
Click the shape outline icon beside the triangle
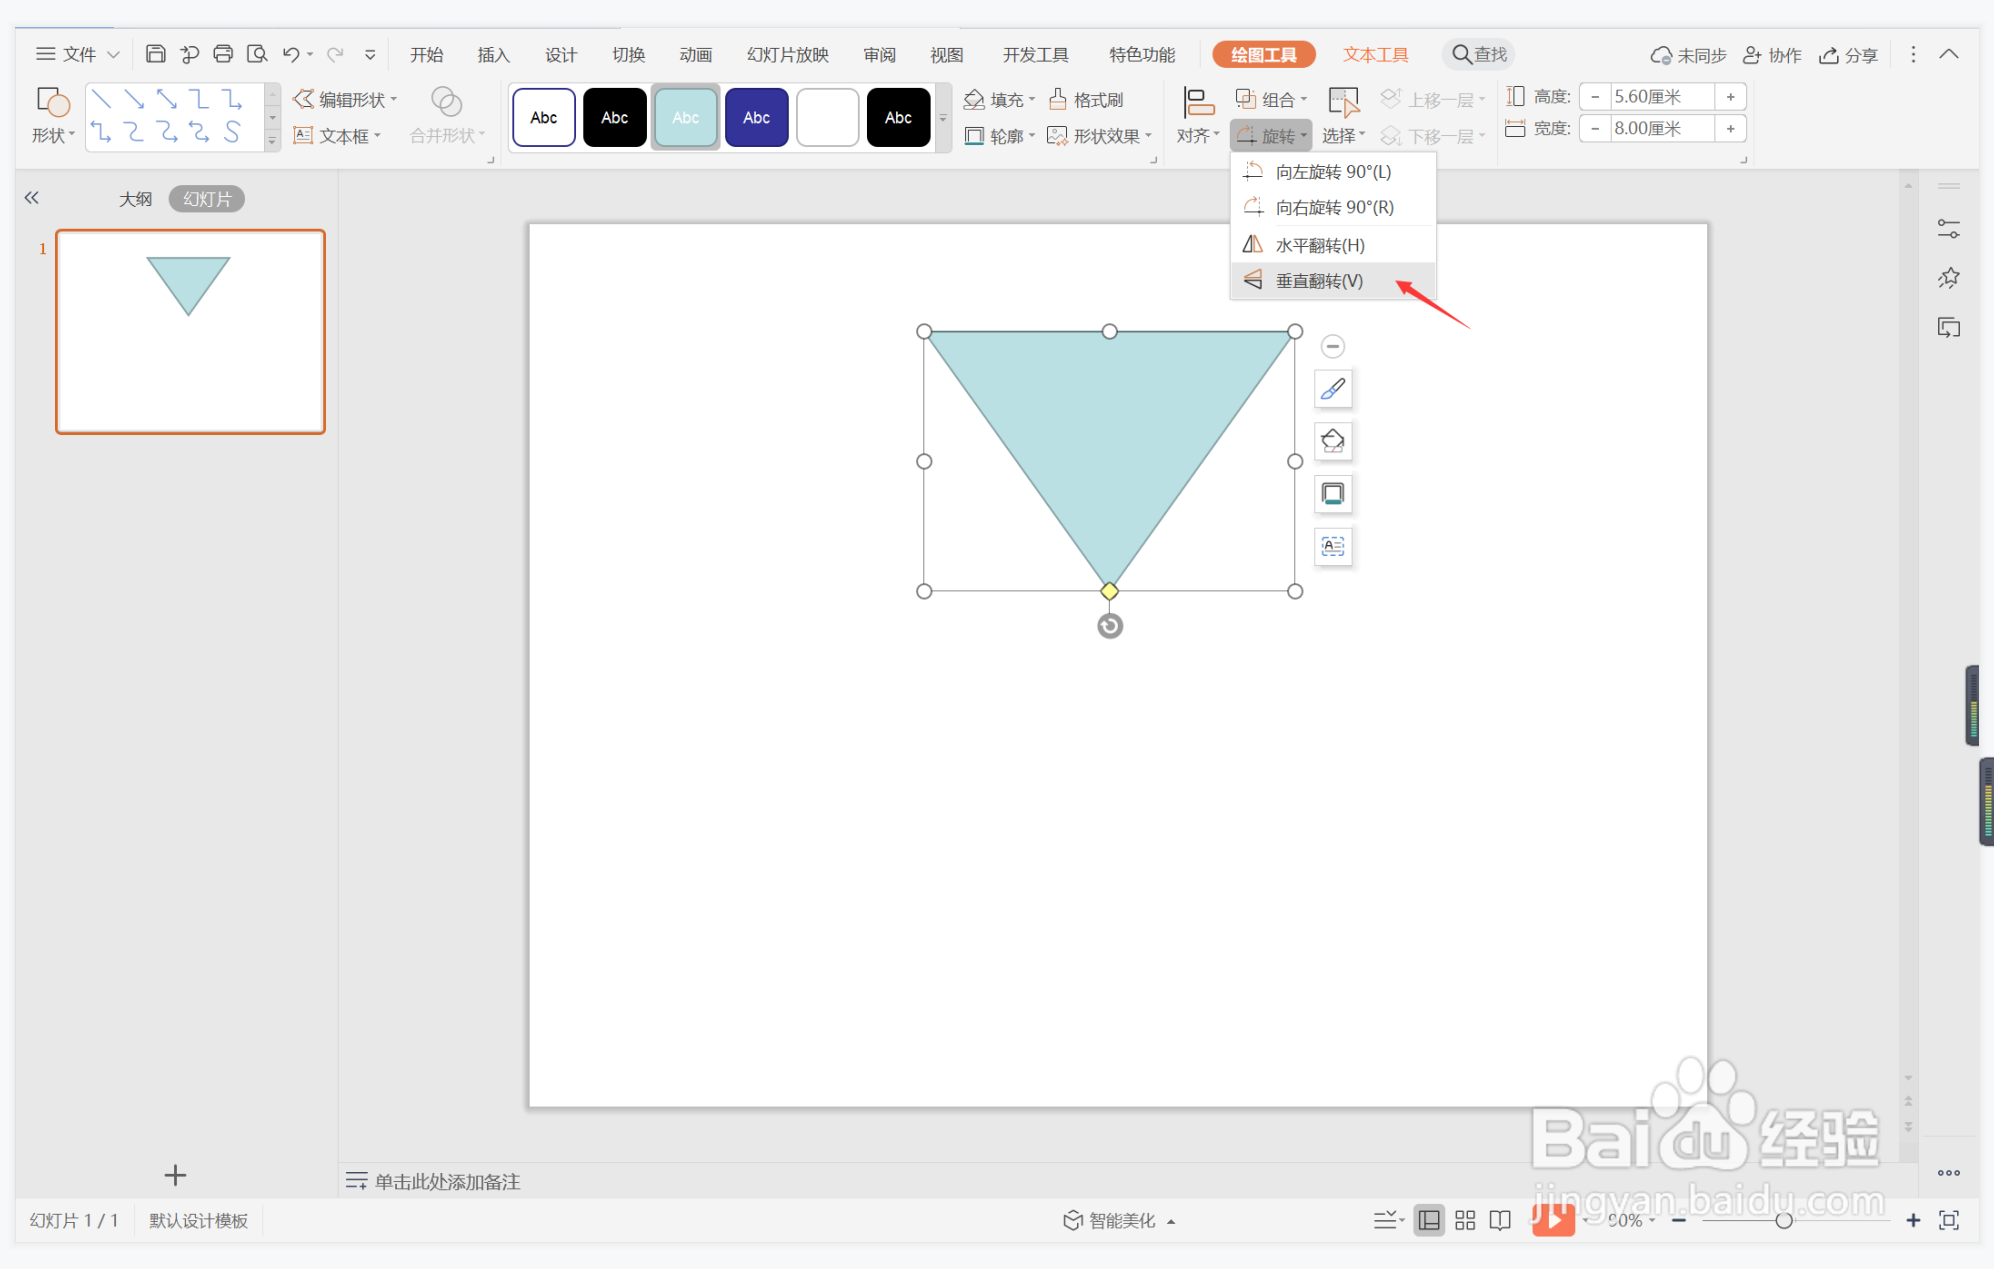1333,494
